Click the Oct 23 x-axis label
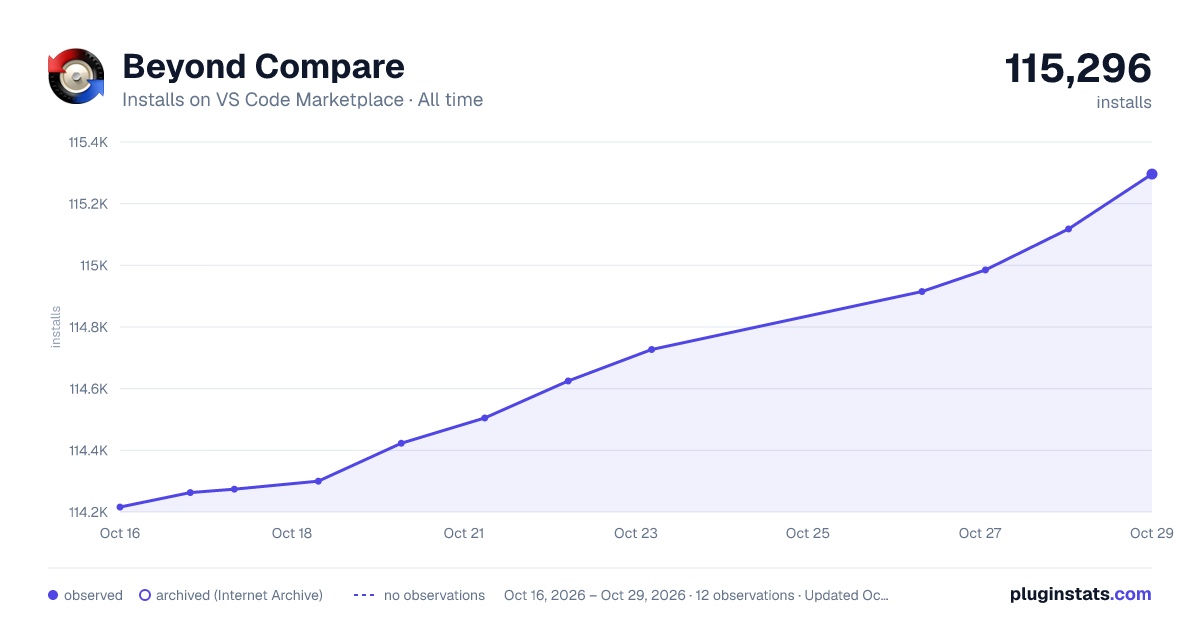This screenshot has height=630, width=1200. click(636, 533)
